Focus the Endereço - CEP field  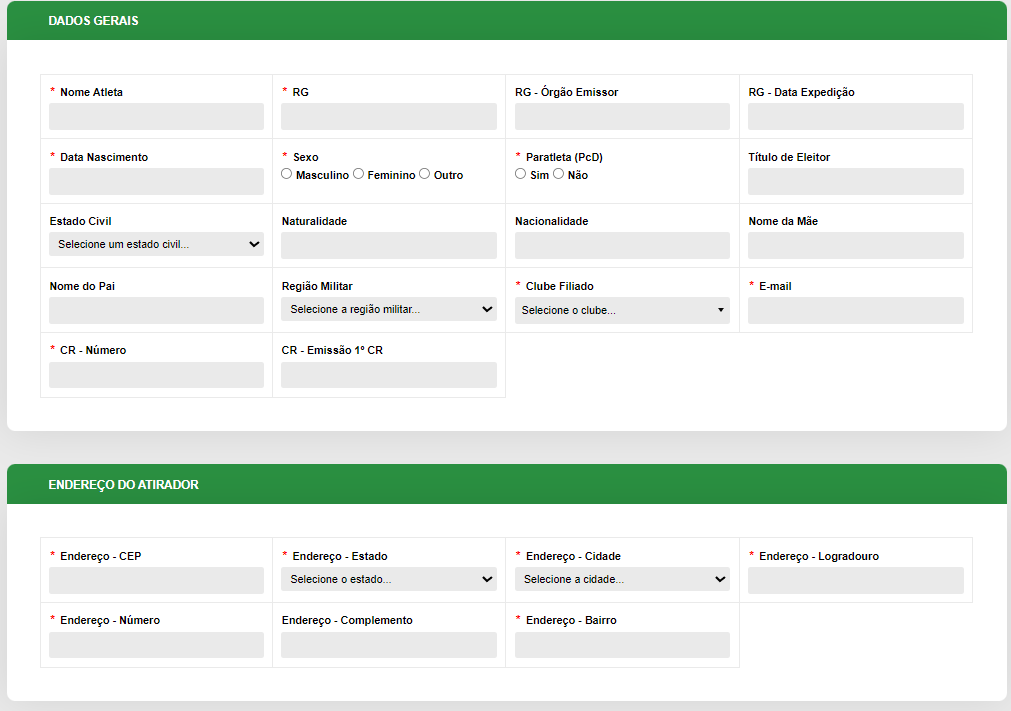156,581
